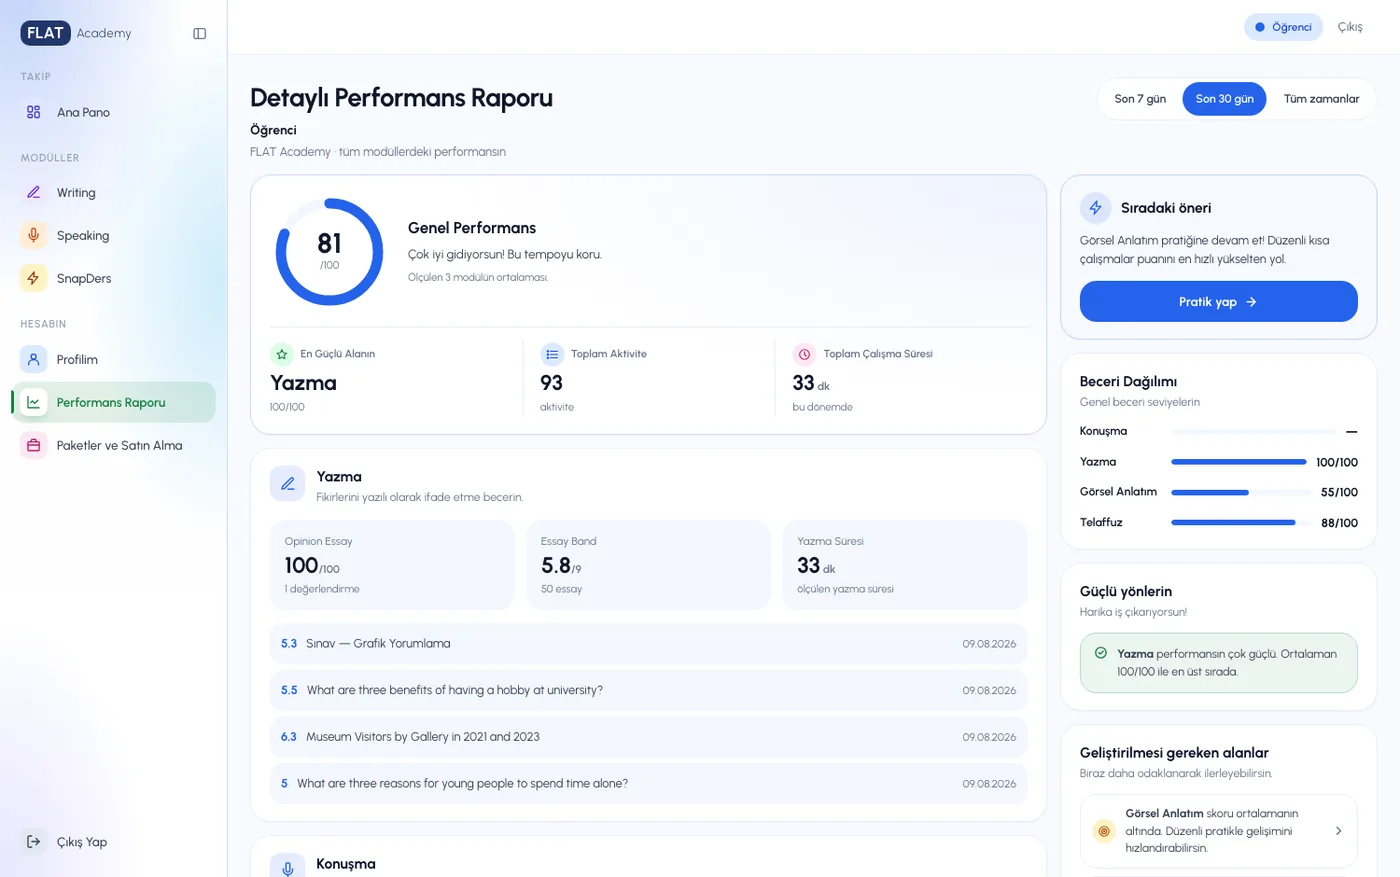
Task: Click the pencil icon in Yazma section header
Action: click(x=287, y=484)
